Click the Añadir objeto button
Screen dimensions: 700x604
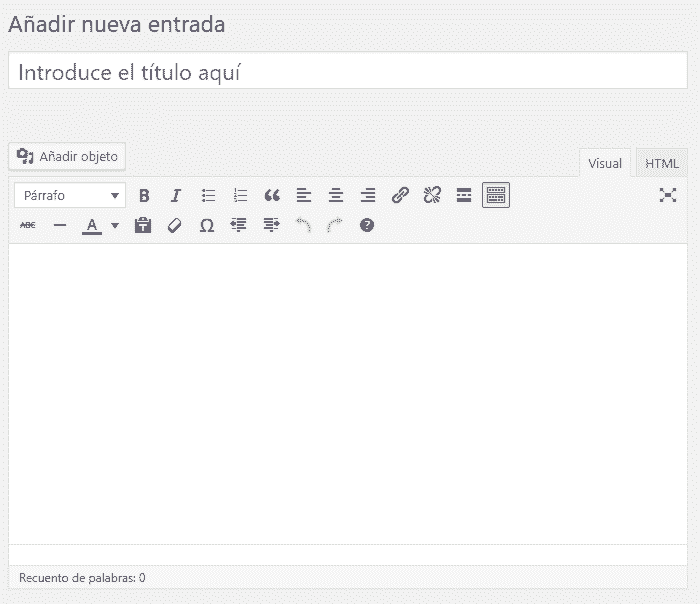click(x=67, y=157)
